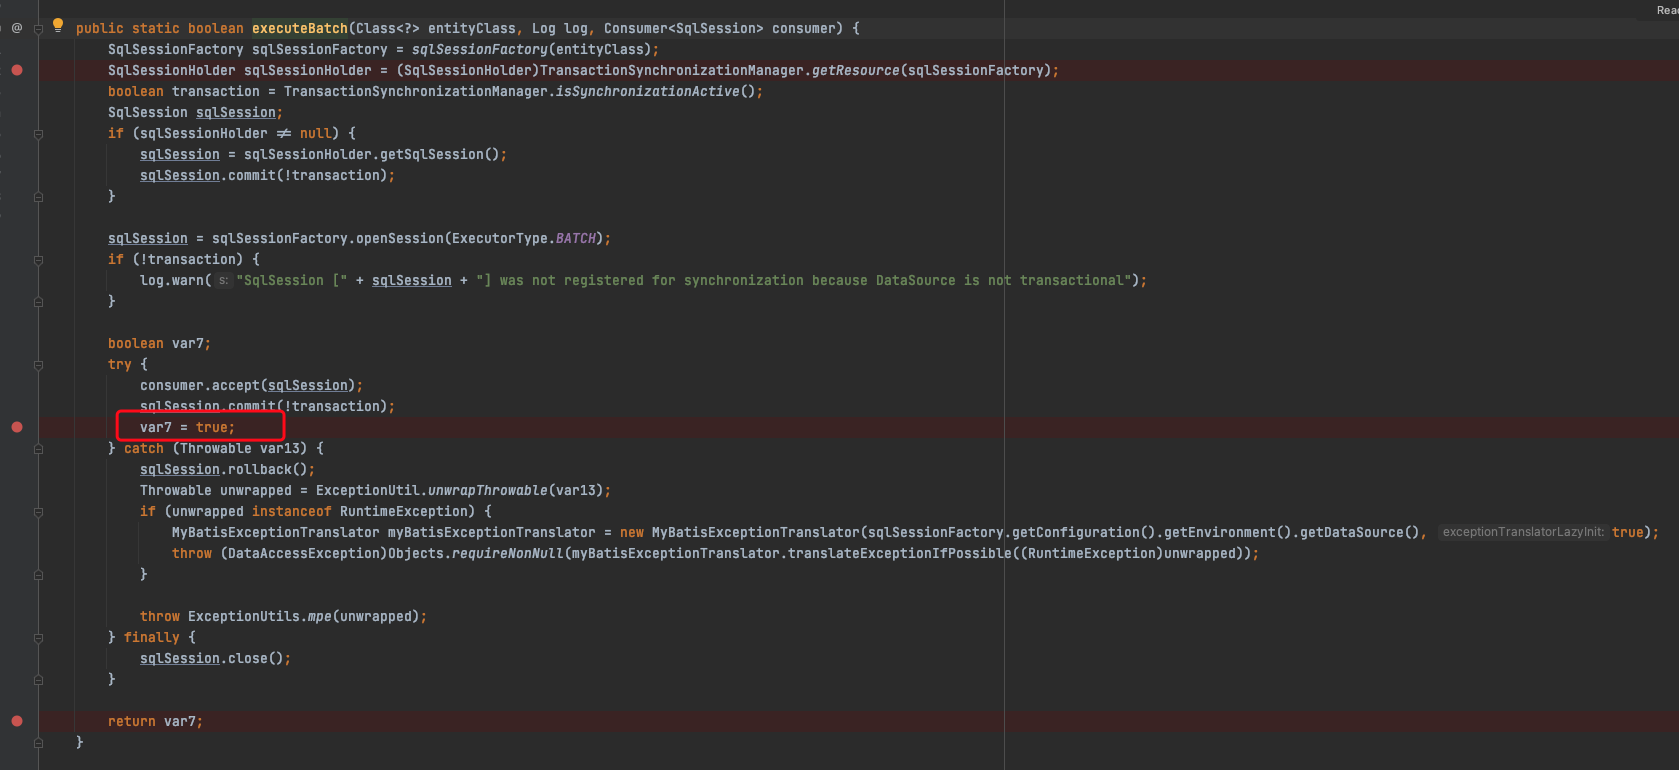
Task: Collapse the 'if (unwrapped instanceof' block
Action: [x=38, y=512]
